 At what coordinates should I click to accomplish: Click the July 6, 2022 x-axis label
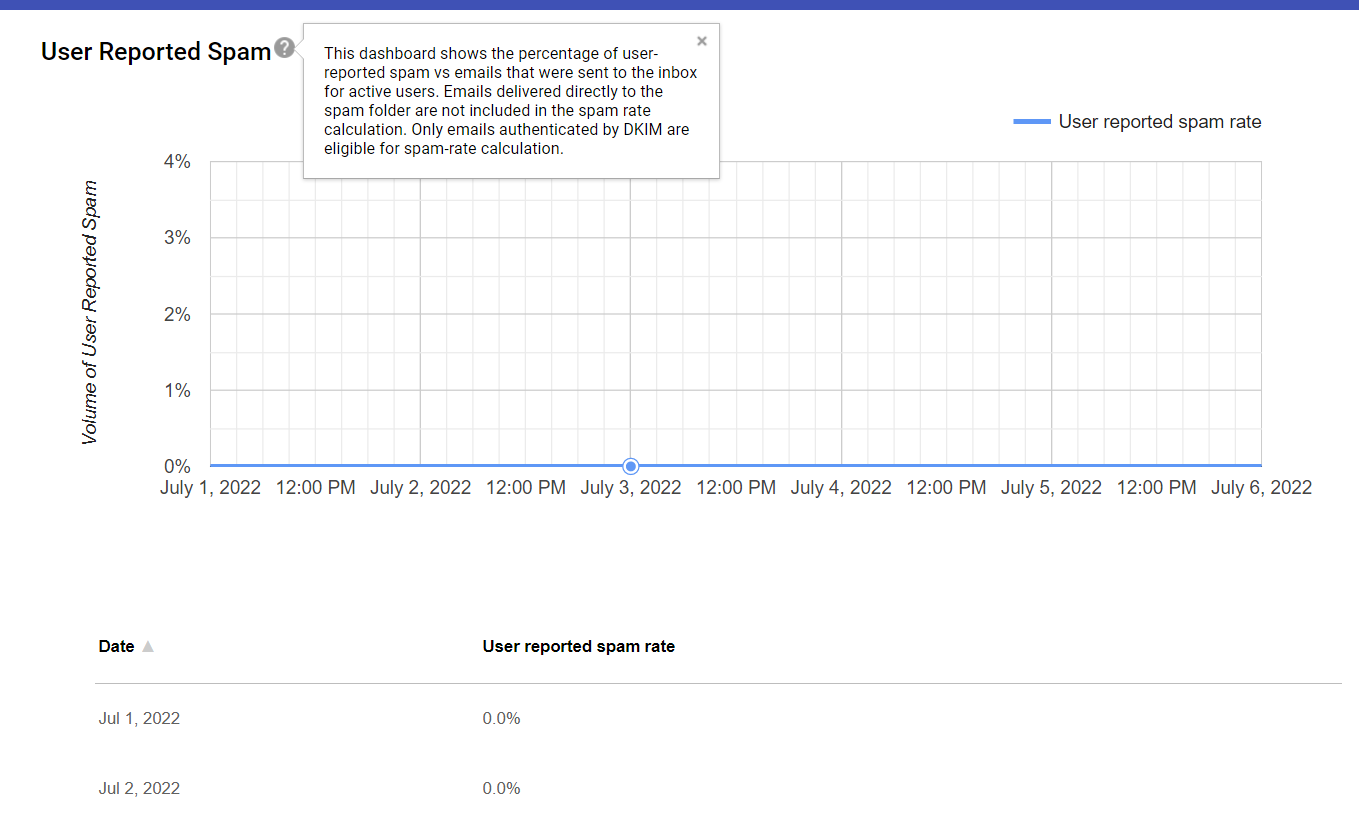pos(1261,488)
